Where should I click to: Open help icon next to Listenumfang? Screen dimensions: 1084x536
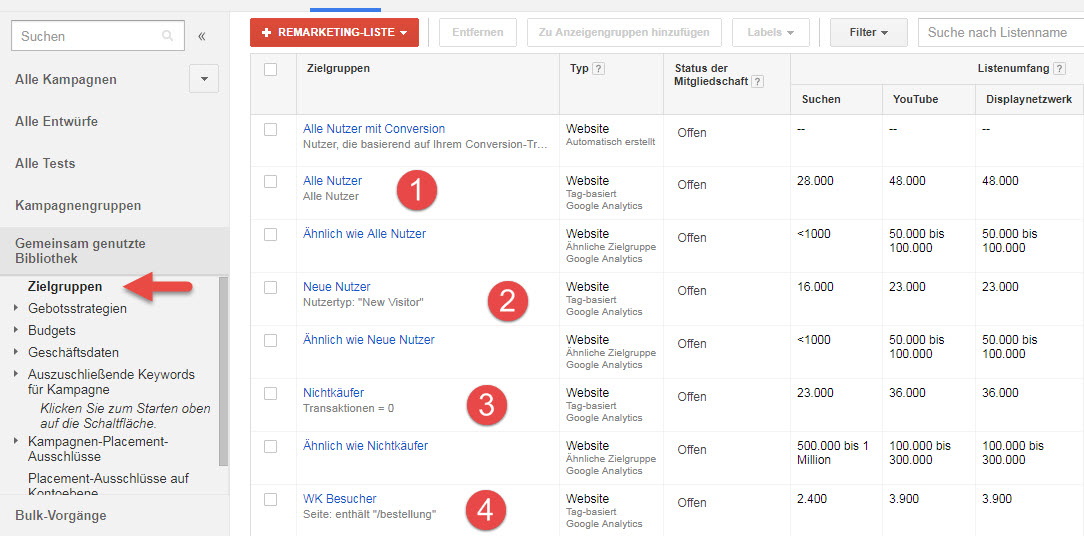coord(1059,68)
